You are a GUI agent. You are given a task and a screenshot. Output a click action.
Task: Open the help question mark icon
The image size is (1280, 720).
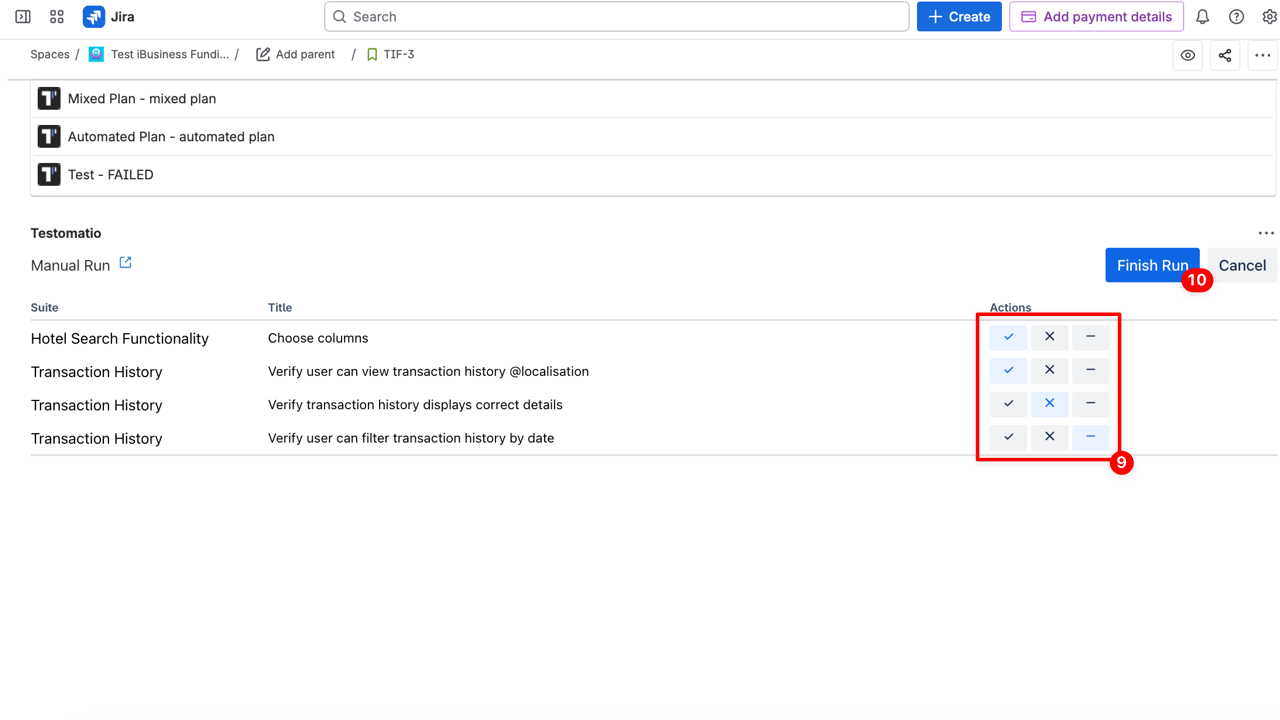click(x=1236, y=17)
